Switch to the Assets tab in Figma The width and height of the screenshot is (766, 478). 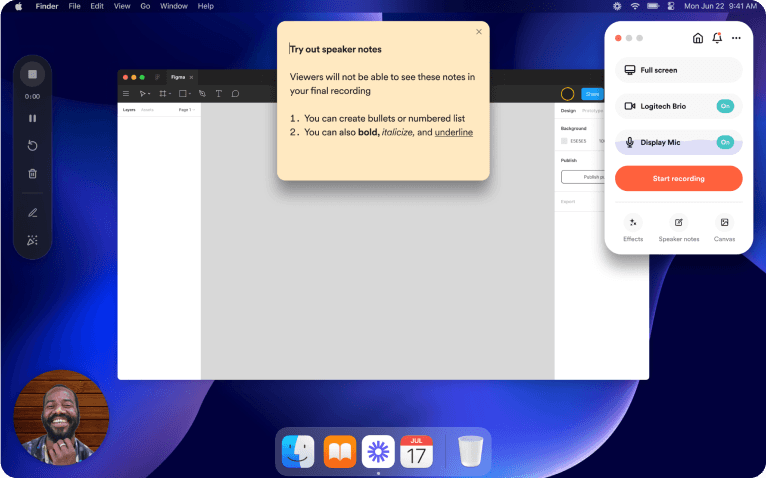click(x=147, y=110)
